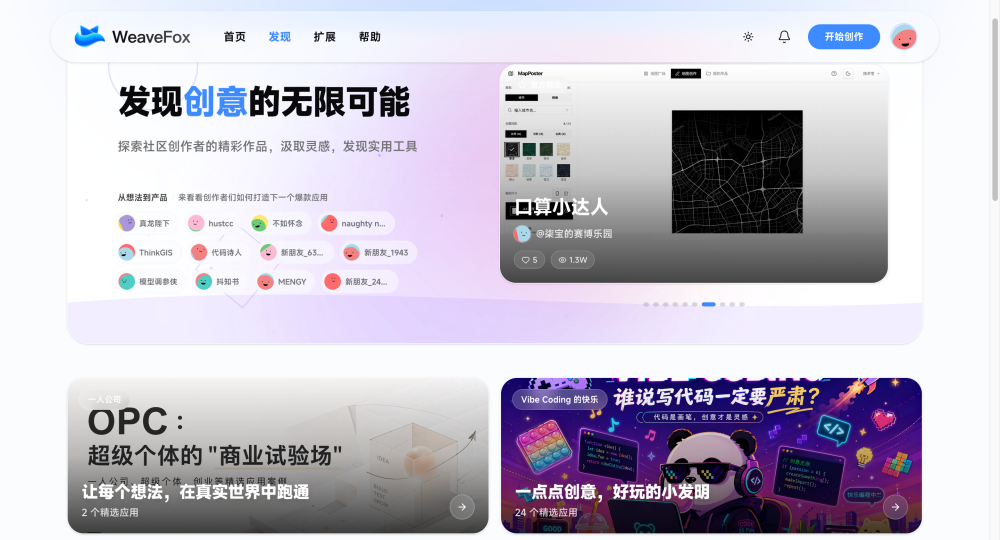Open the 口算小达人 featured title
Screen dimensions: 1000x540
click(x=561, y=207)
